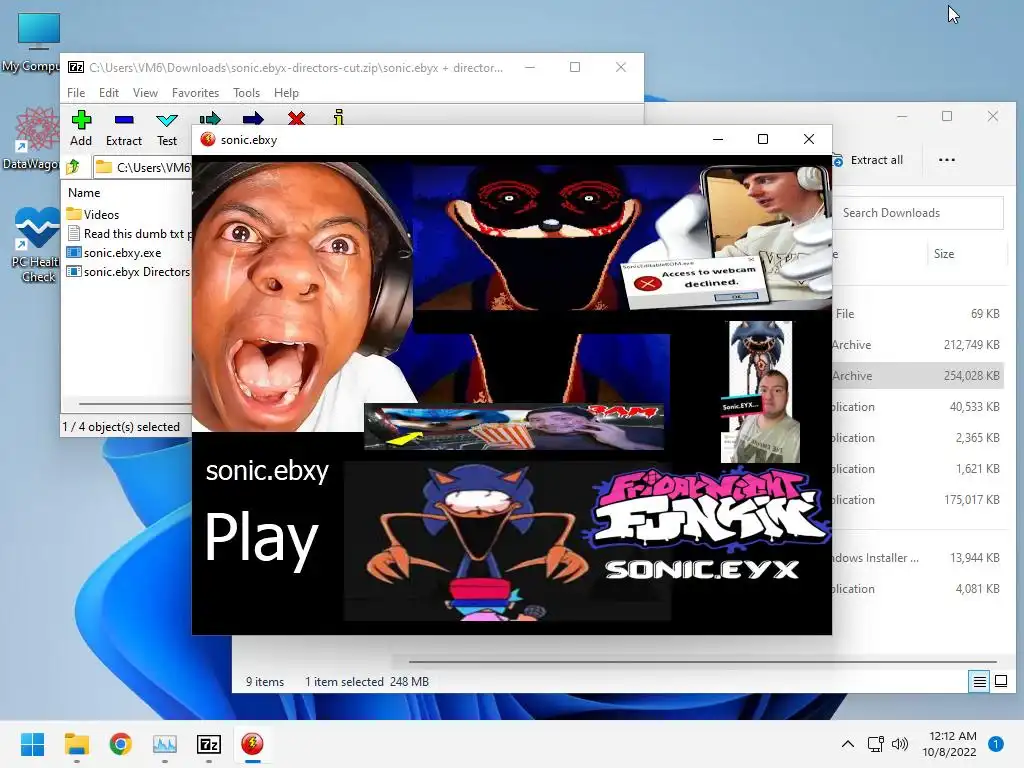Image resolution: width=1024 pixels, height=768 pixels.
Task: Open the See more ellipsis menu in Explorer
Action: (x=946, y=160)
